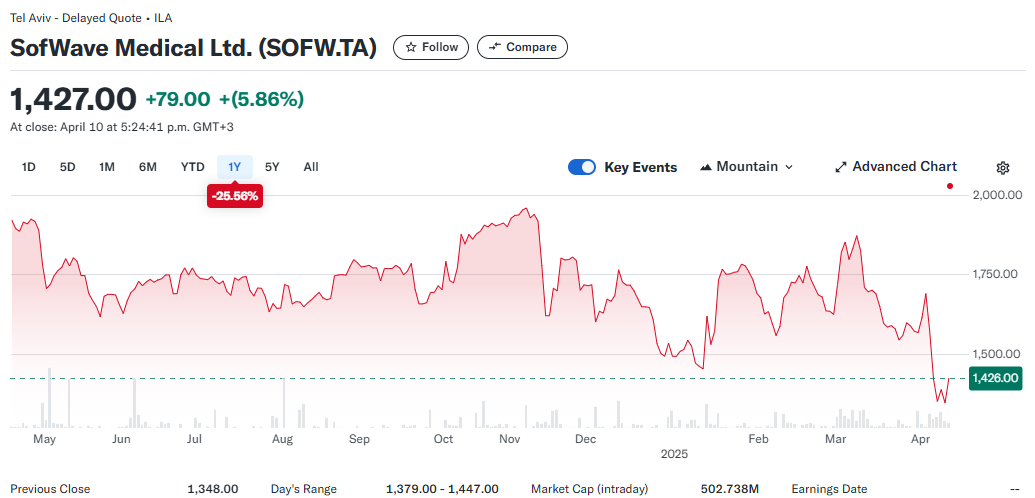The height and width of the screenshot is (498, 1035).
Task: Click the Earnings Date label
Action: 829,489
